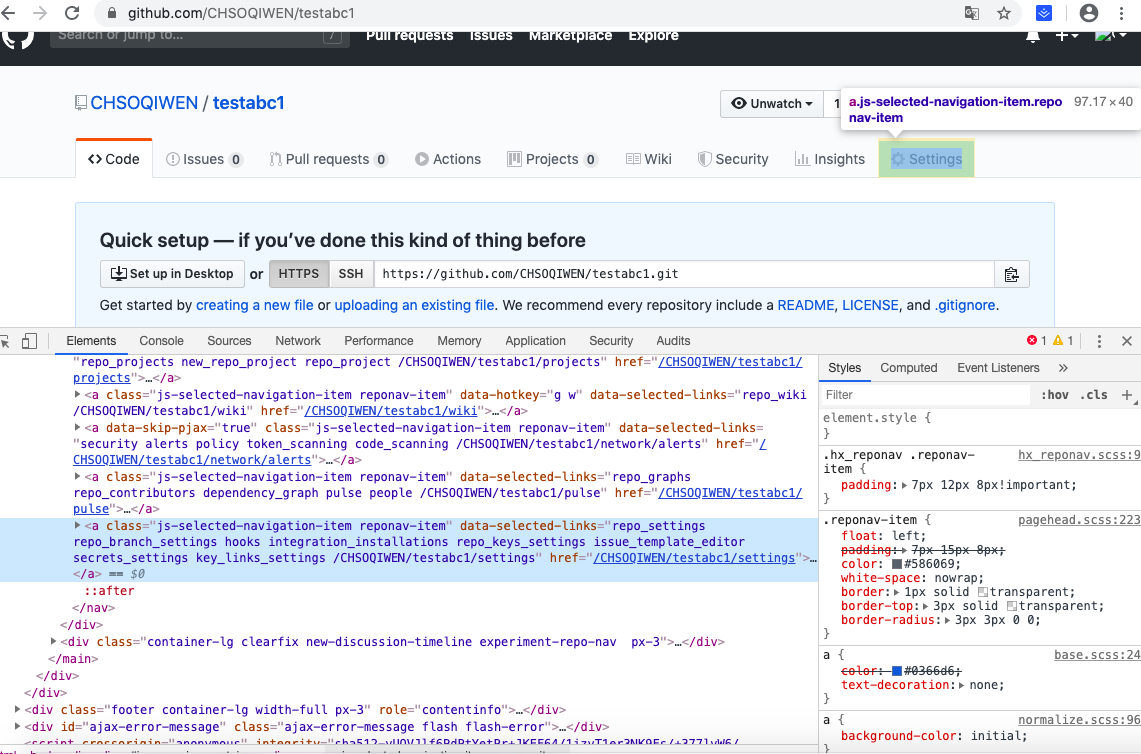1141x754 pixels.
Task: Expand the ajax-error-message div node
Action: (x=17, y=726)
